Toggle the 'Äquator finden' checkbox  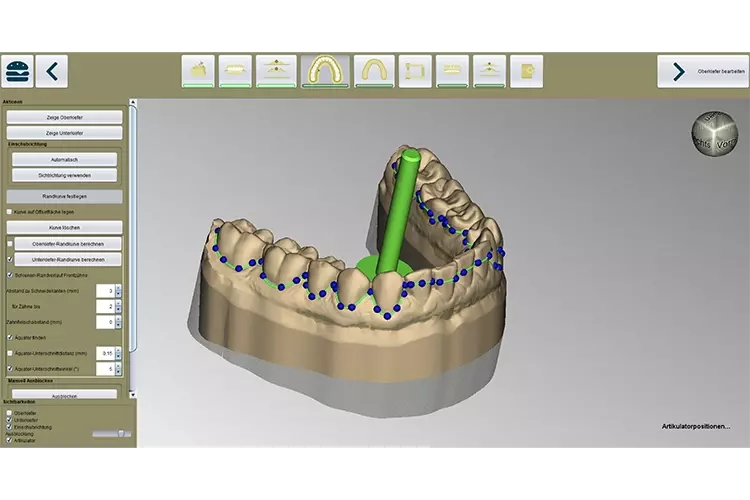coord(9,338)
